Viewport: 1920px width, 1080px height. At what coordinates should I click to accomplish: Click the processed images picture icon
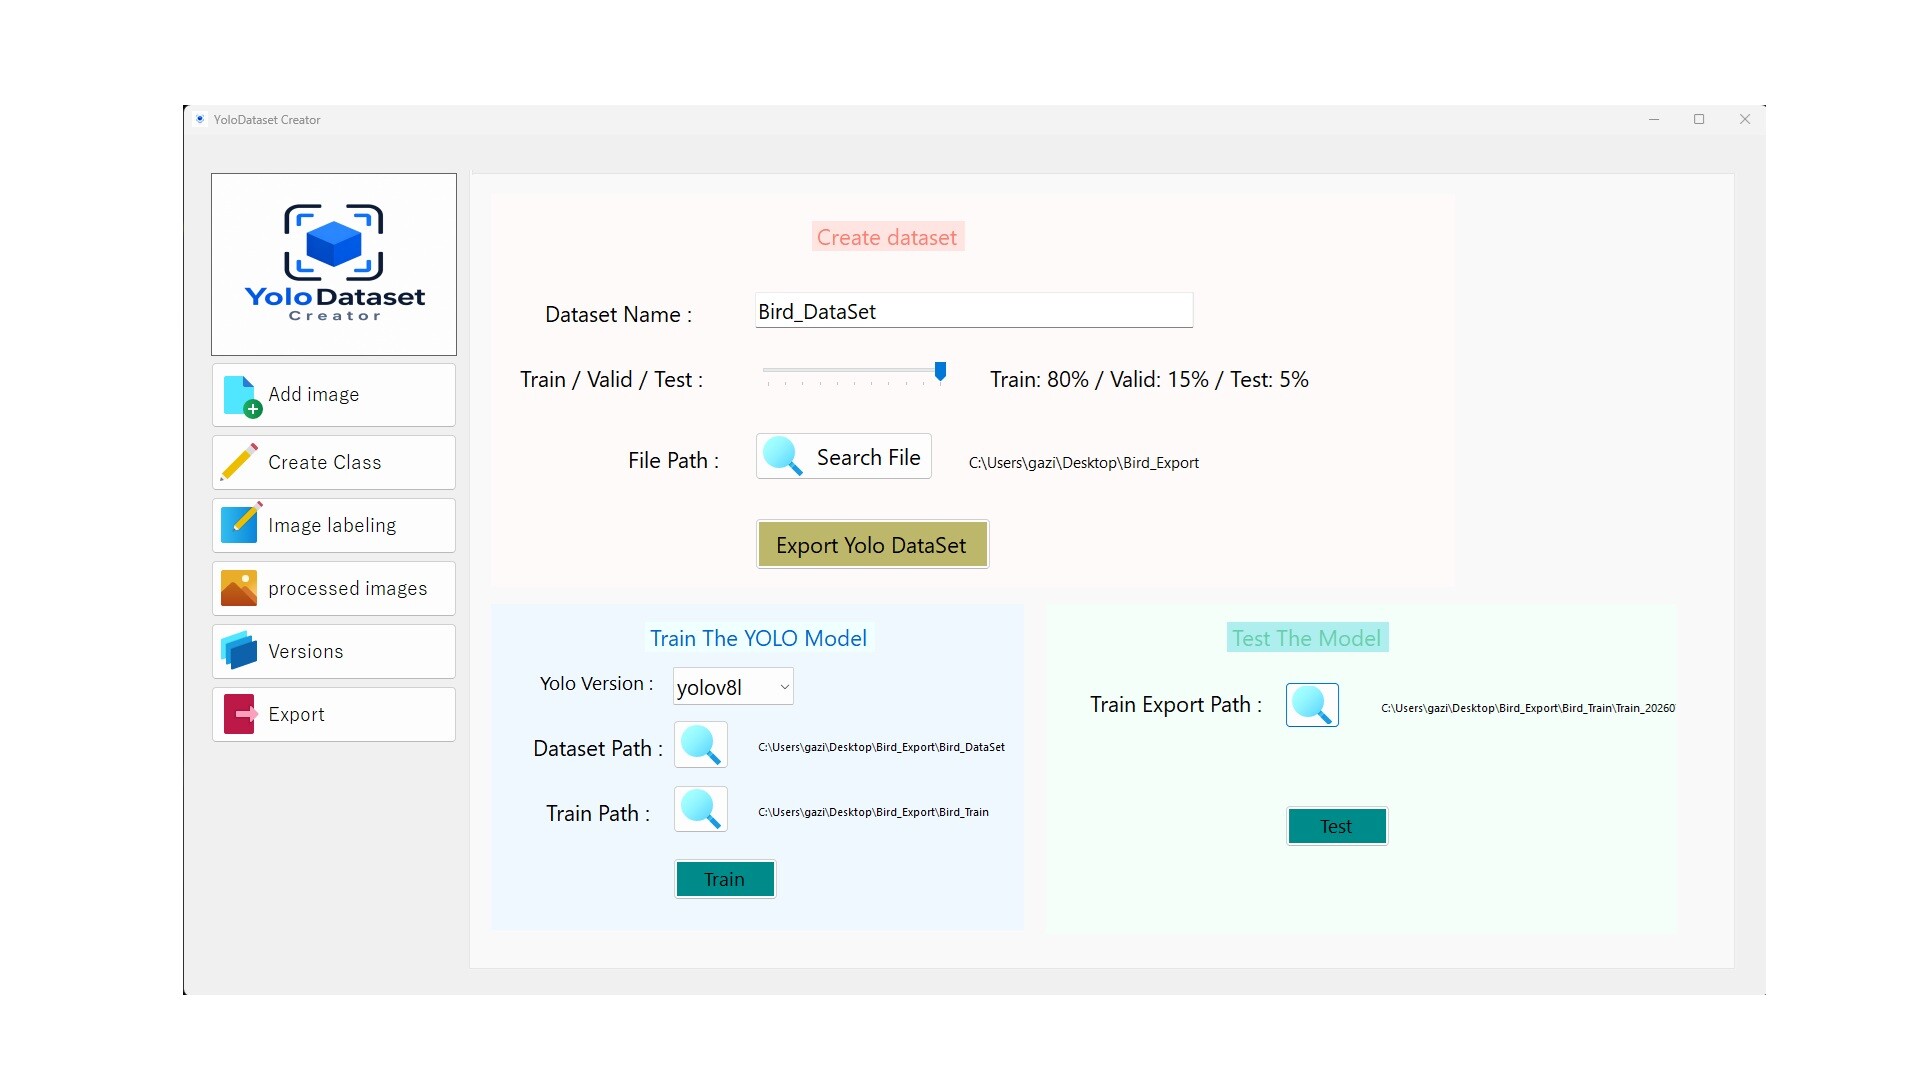239,588
